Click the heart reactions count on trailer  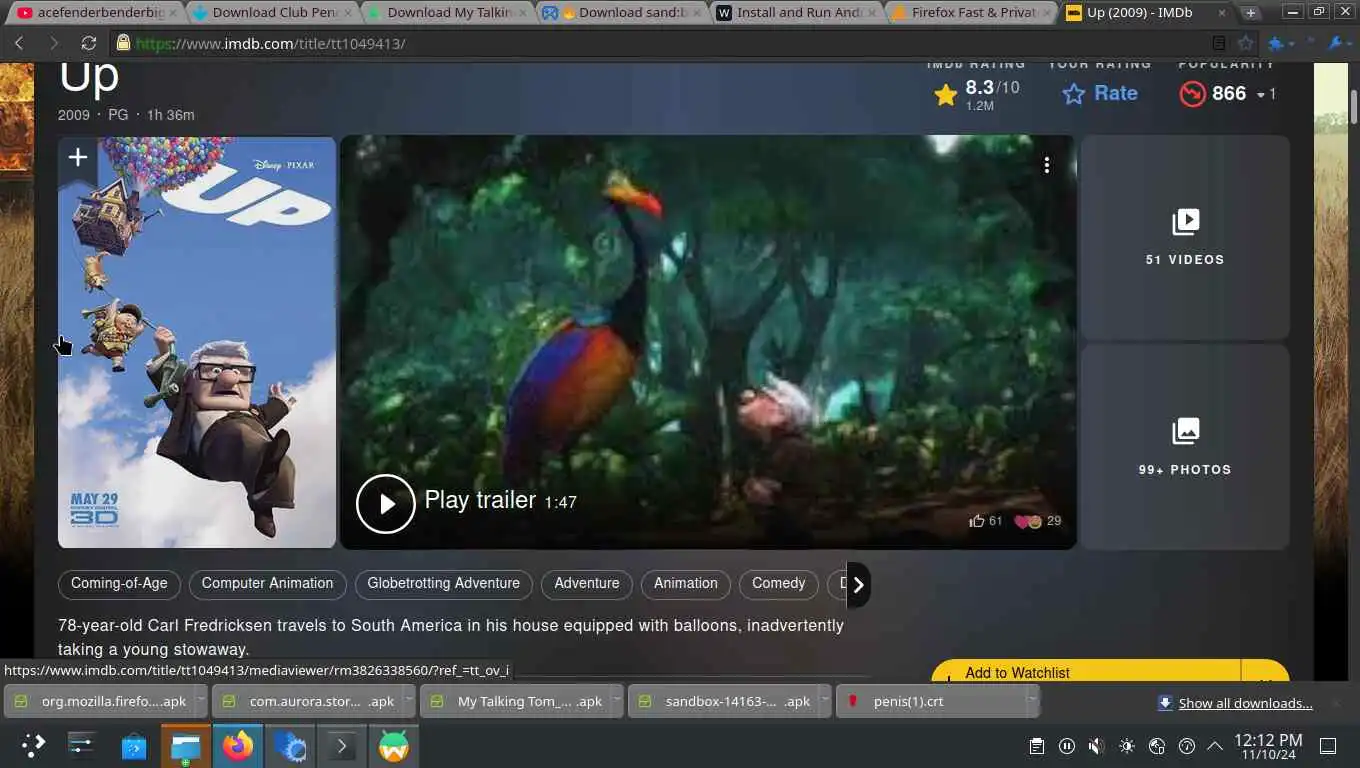click(x=1038, y=521)
